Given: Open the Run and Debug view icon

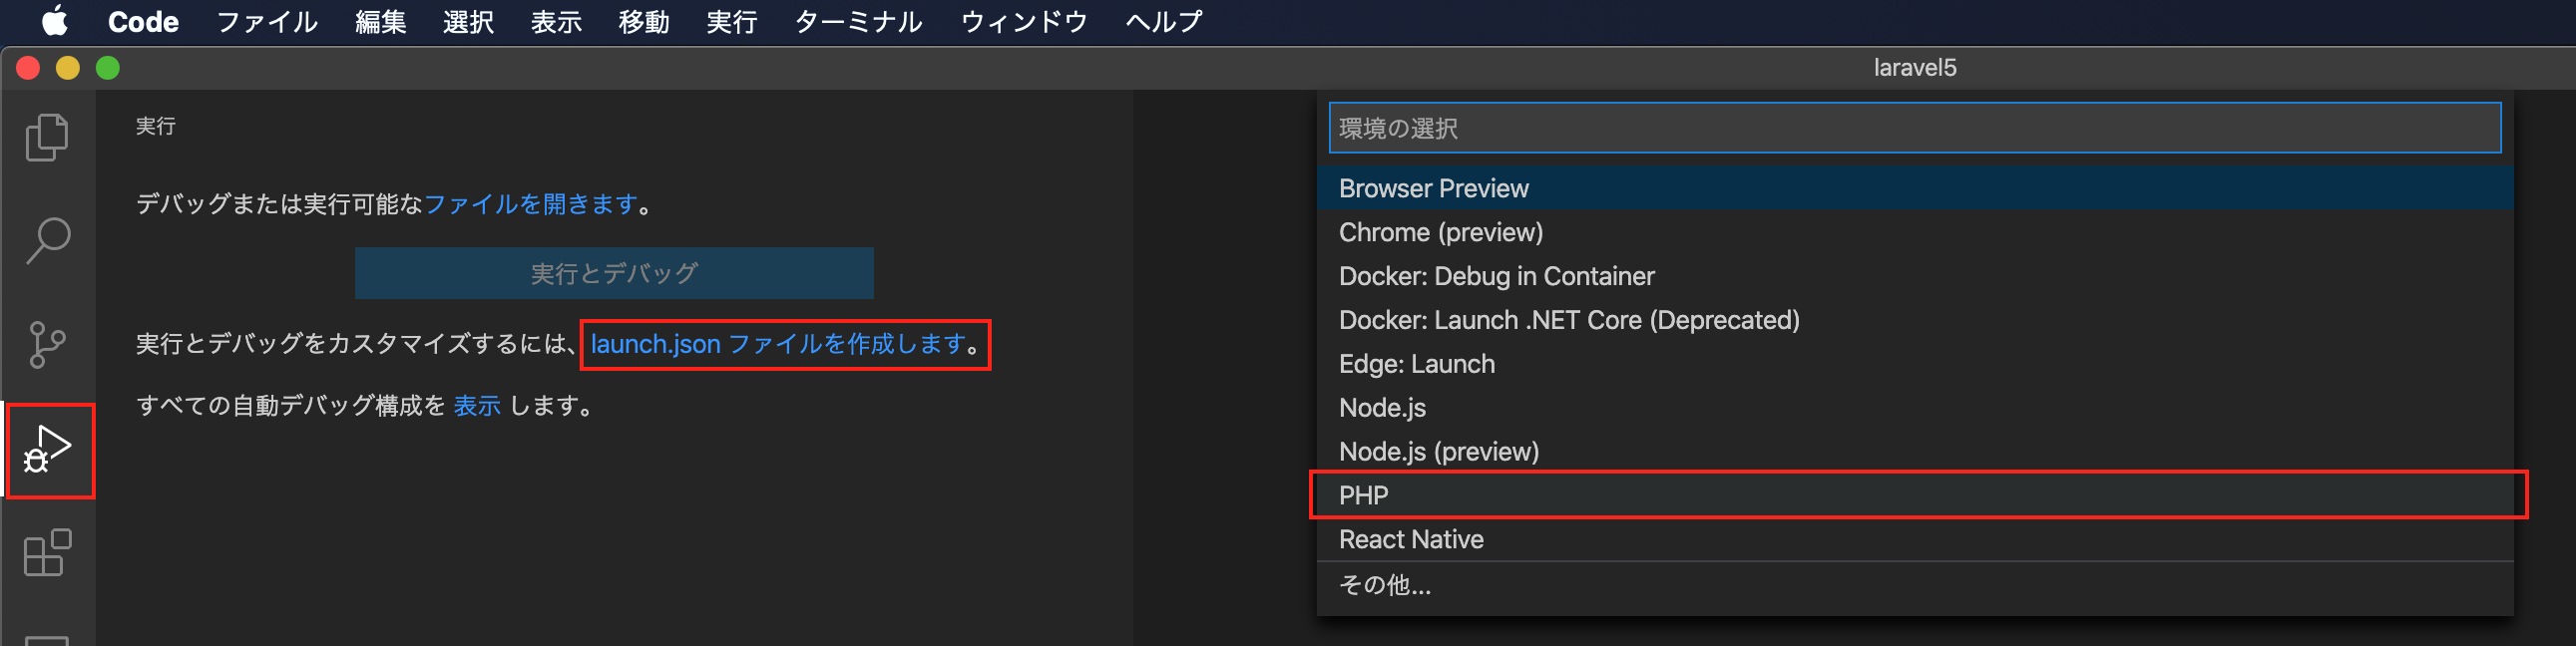Looking at the screenshot, I should coord(47,449).
